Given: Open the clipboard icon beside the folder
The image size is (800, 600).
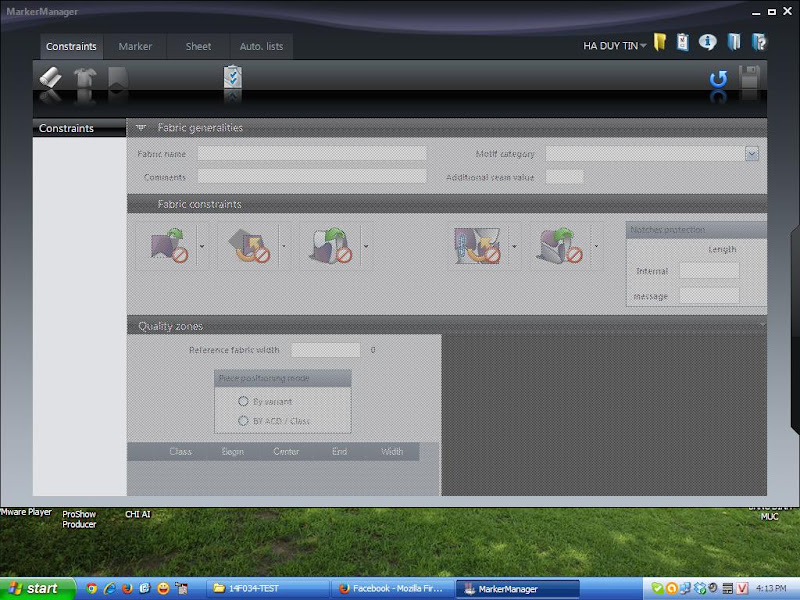Looking at the screenshot, I should click(683, 42).
